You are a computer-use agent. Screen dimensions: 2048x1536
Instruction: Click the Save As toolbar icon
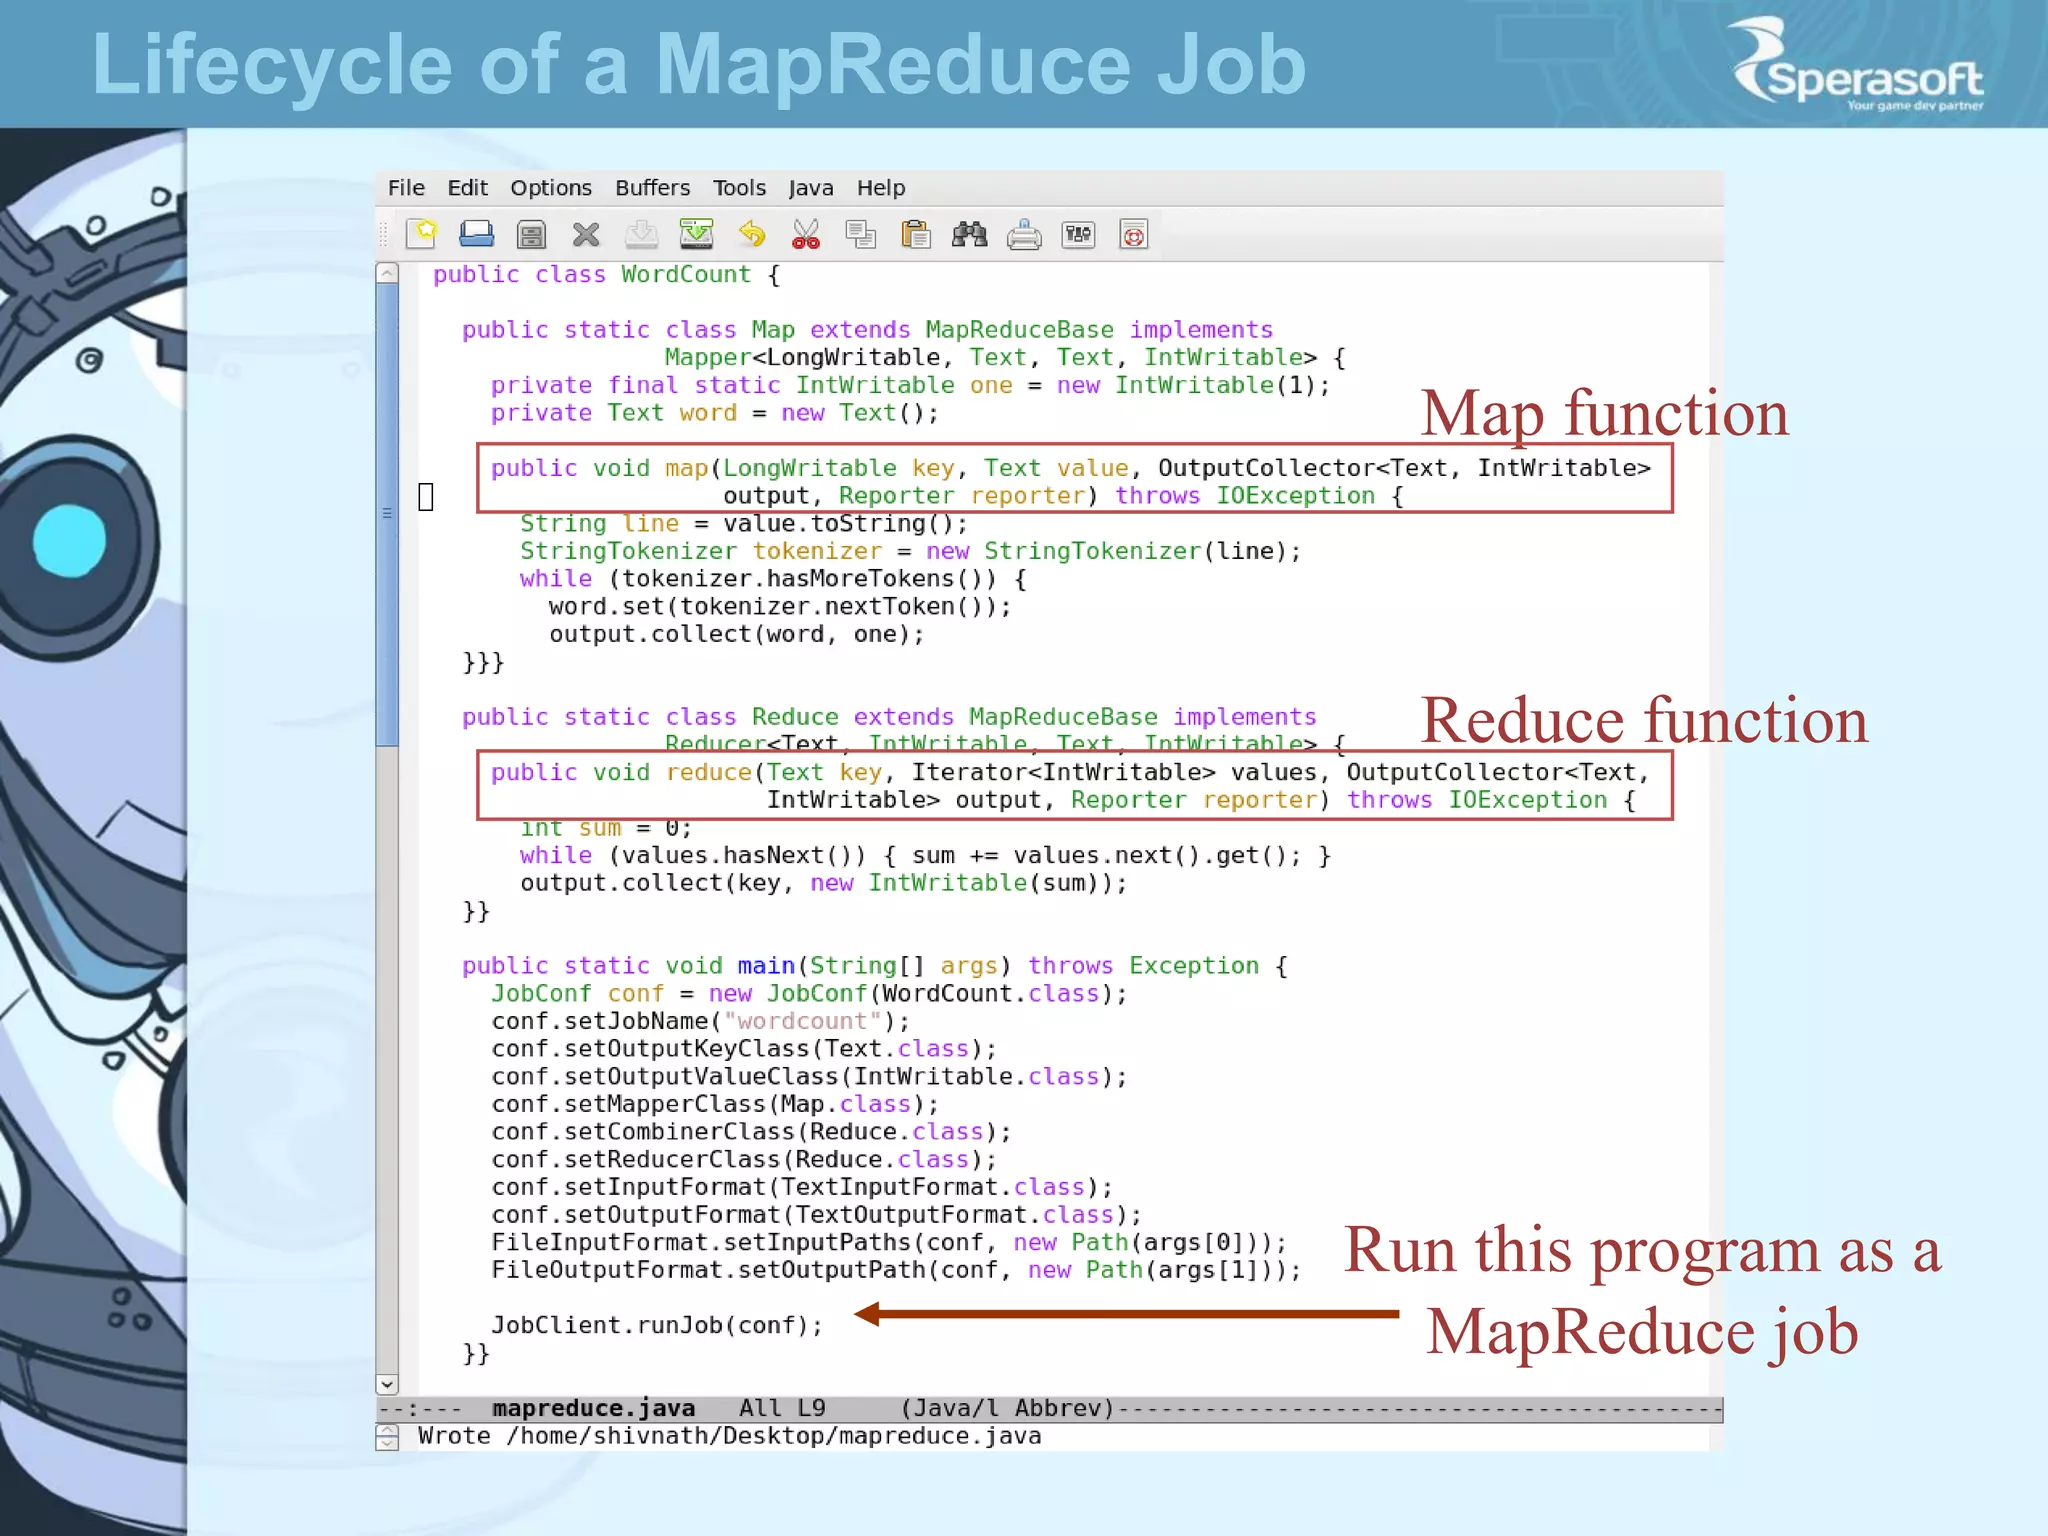point(696,234)
